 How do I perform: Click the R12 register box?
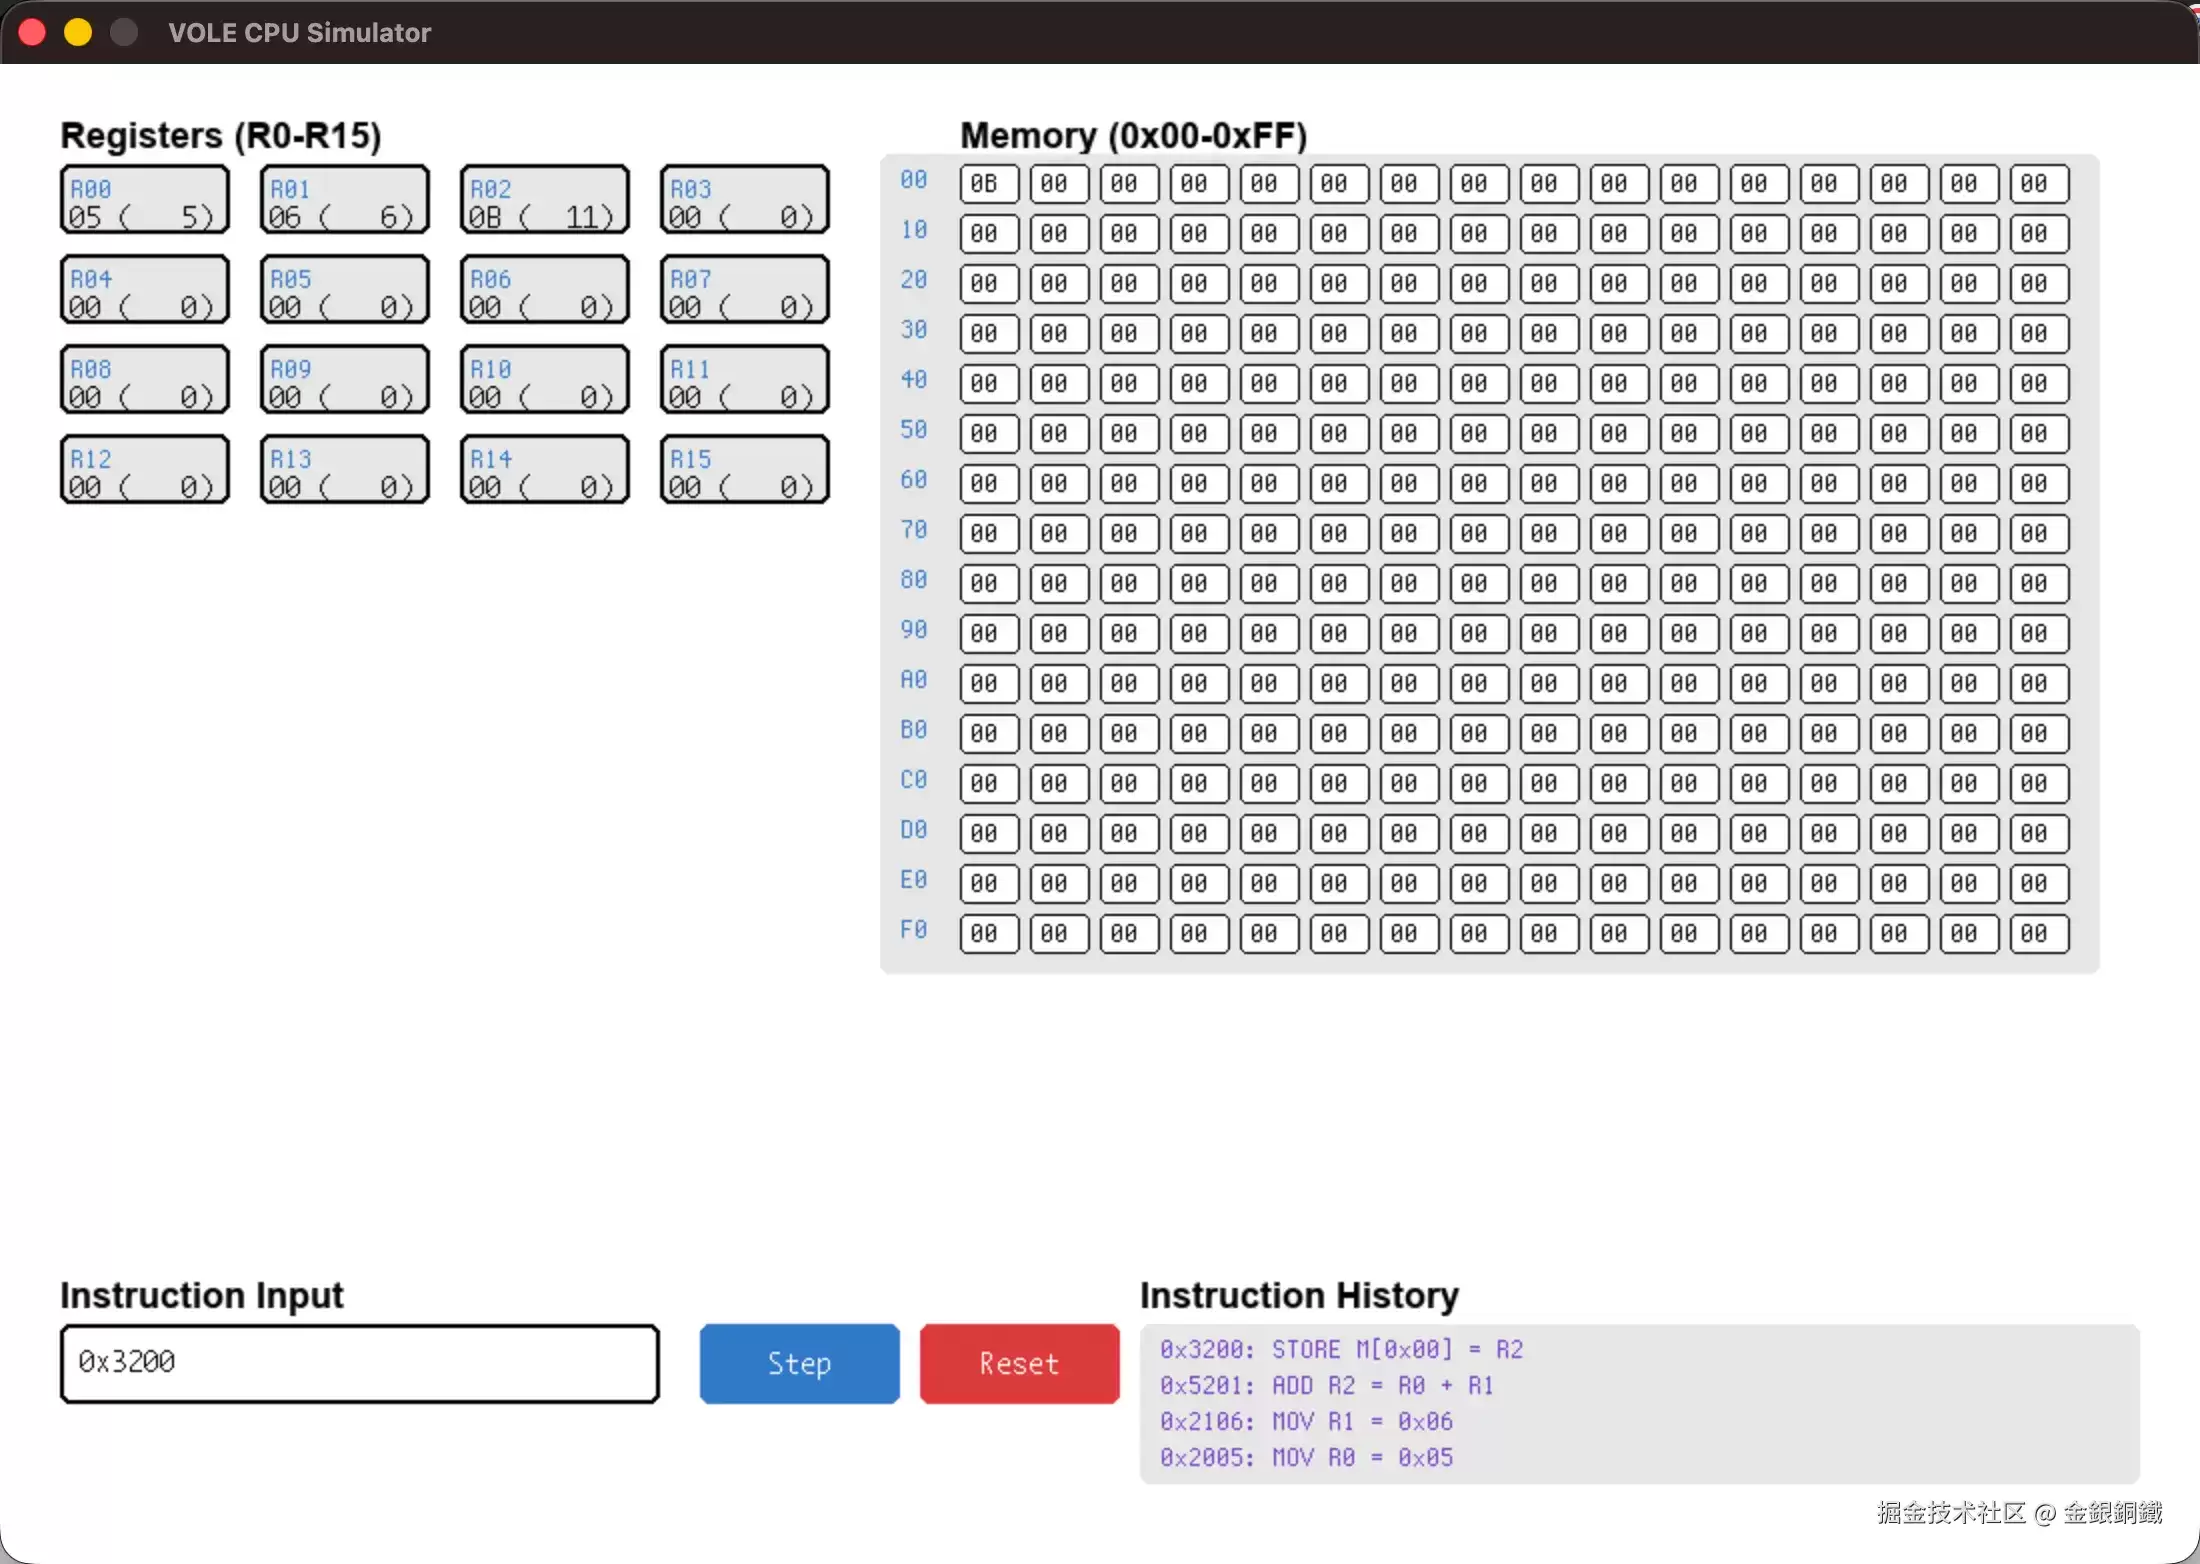point(145,470)
